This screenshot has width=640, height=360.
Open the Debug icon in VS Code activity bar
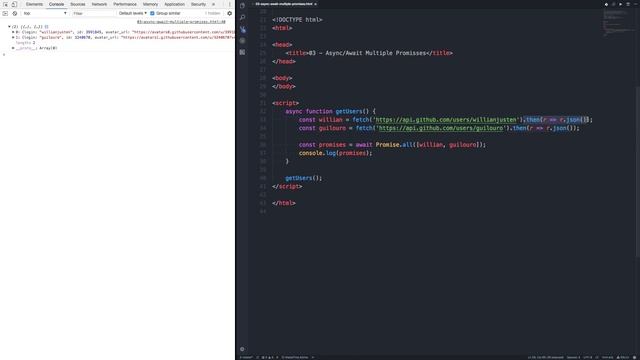tap(242, 40)
